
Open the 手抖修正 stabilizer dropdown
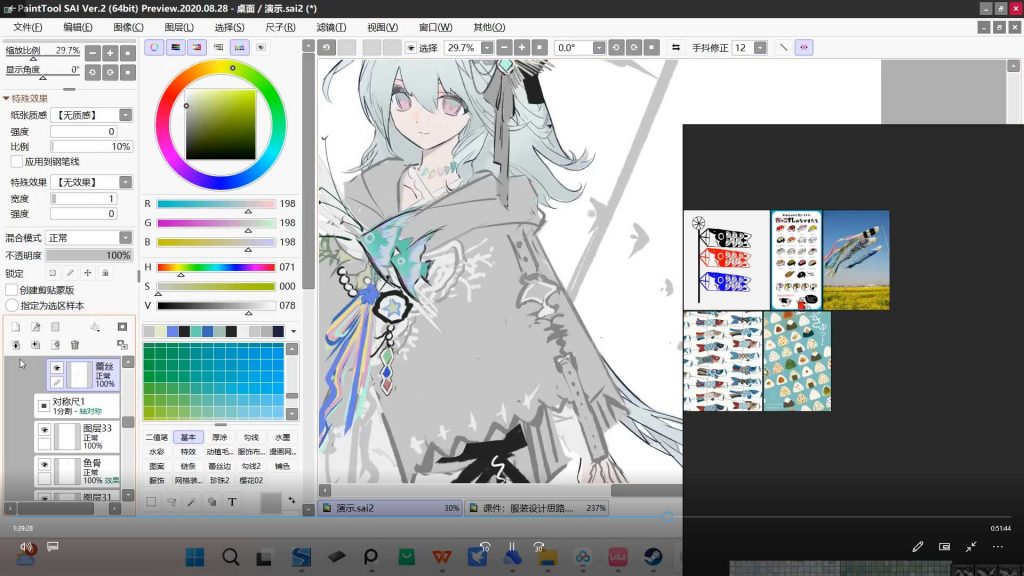[x=760, y=48]
